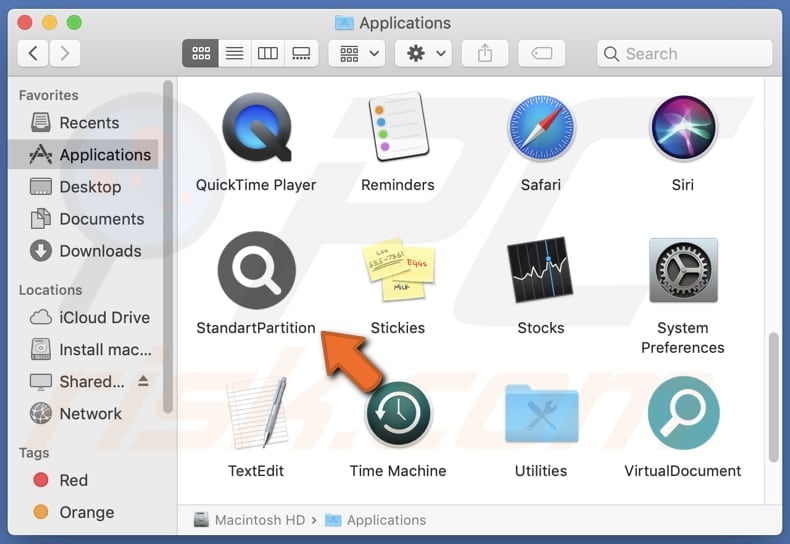Filter by the Red tag
This screenshot has height=544, width=790.
click(84, 480)
